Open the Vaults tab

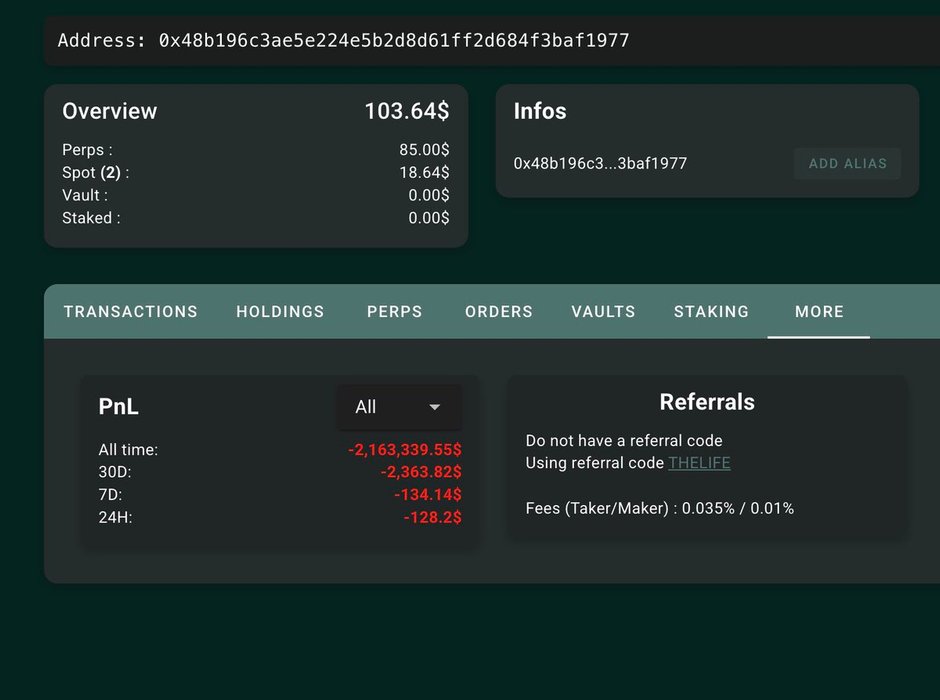point(603,312)
